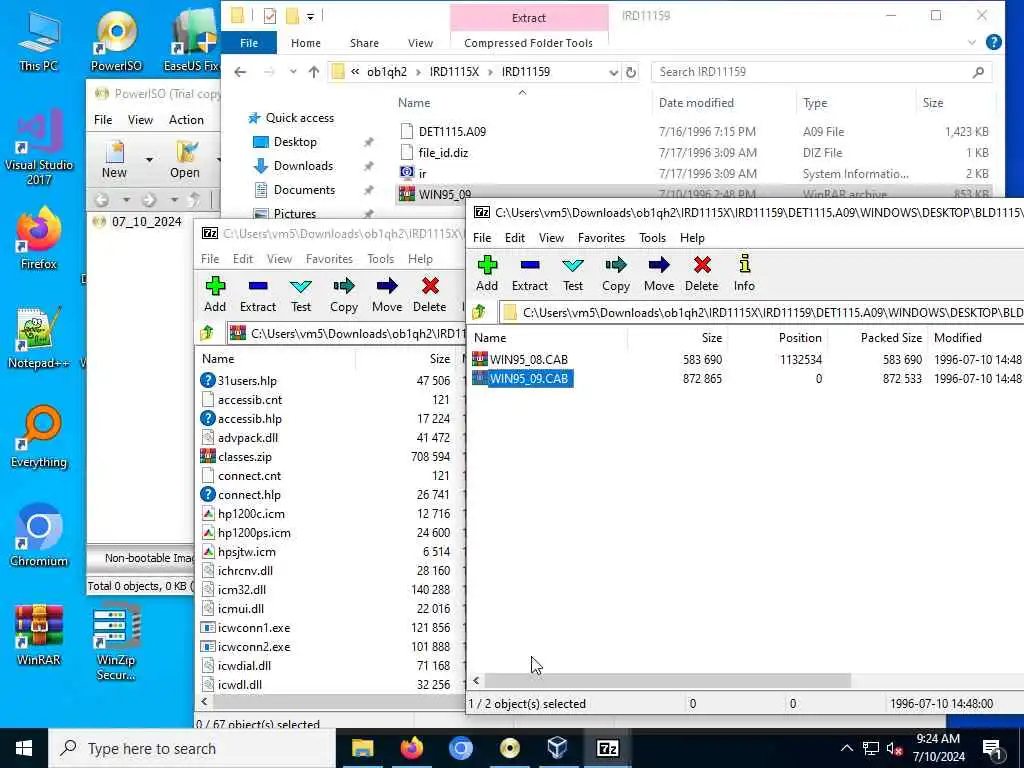Sort by Date modified column in Explorer
Image resolution: width=1024 pixels, height=768 pixels.
tap(696, 103)
